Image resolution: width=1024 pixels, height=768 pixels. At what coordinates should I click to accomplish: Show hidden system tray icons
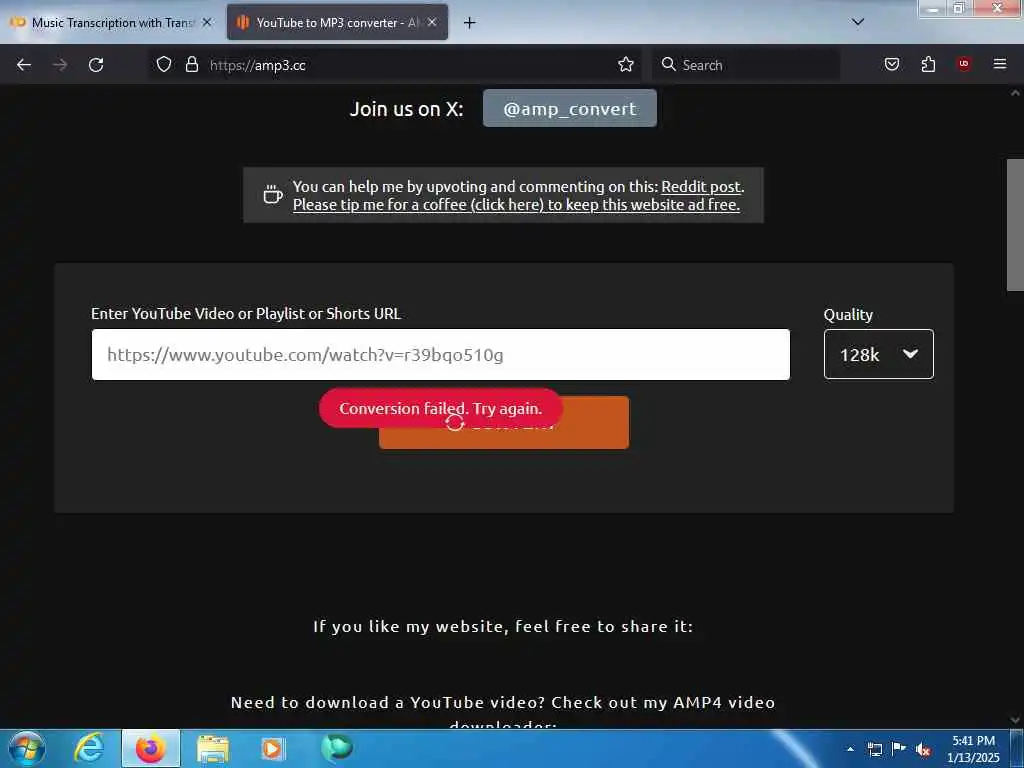click(x=850, y=749)
